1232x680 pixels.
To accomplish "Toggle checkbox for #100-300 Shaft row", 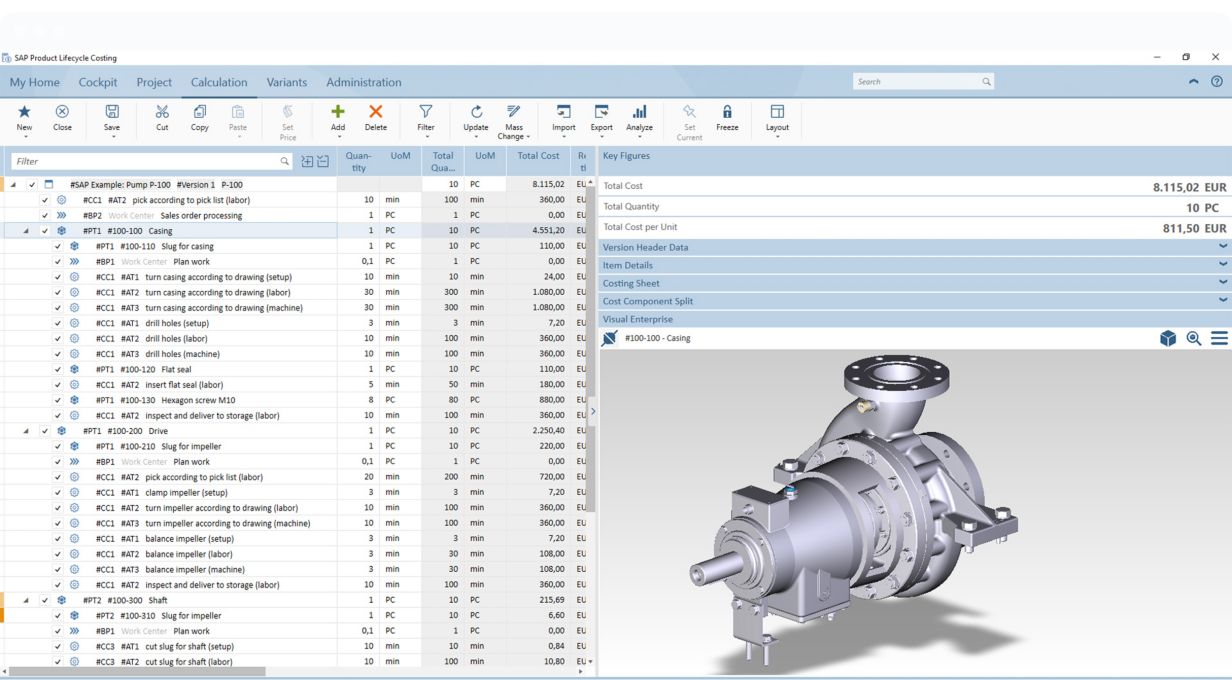I will tap(45, 601).
